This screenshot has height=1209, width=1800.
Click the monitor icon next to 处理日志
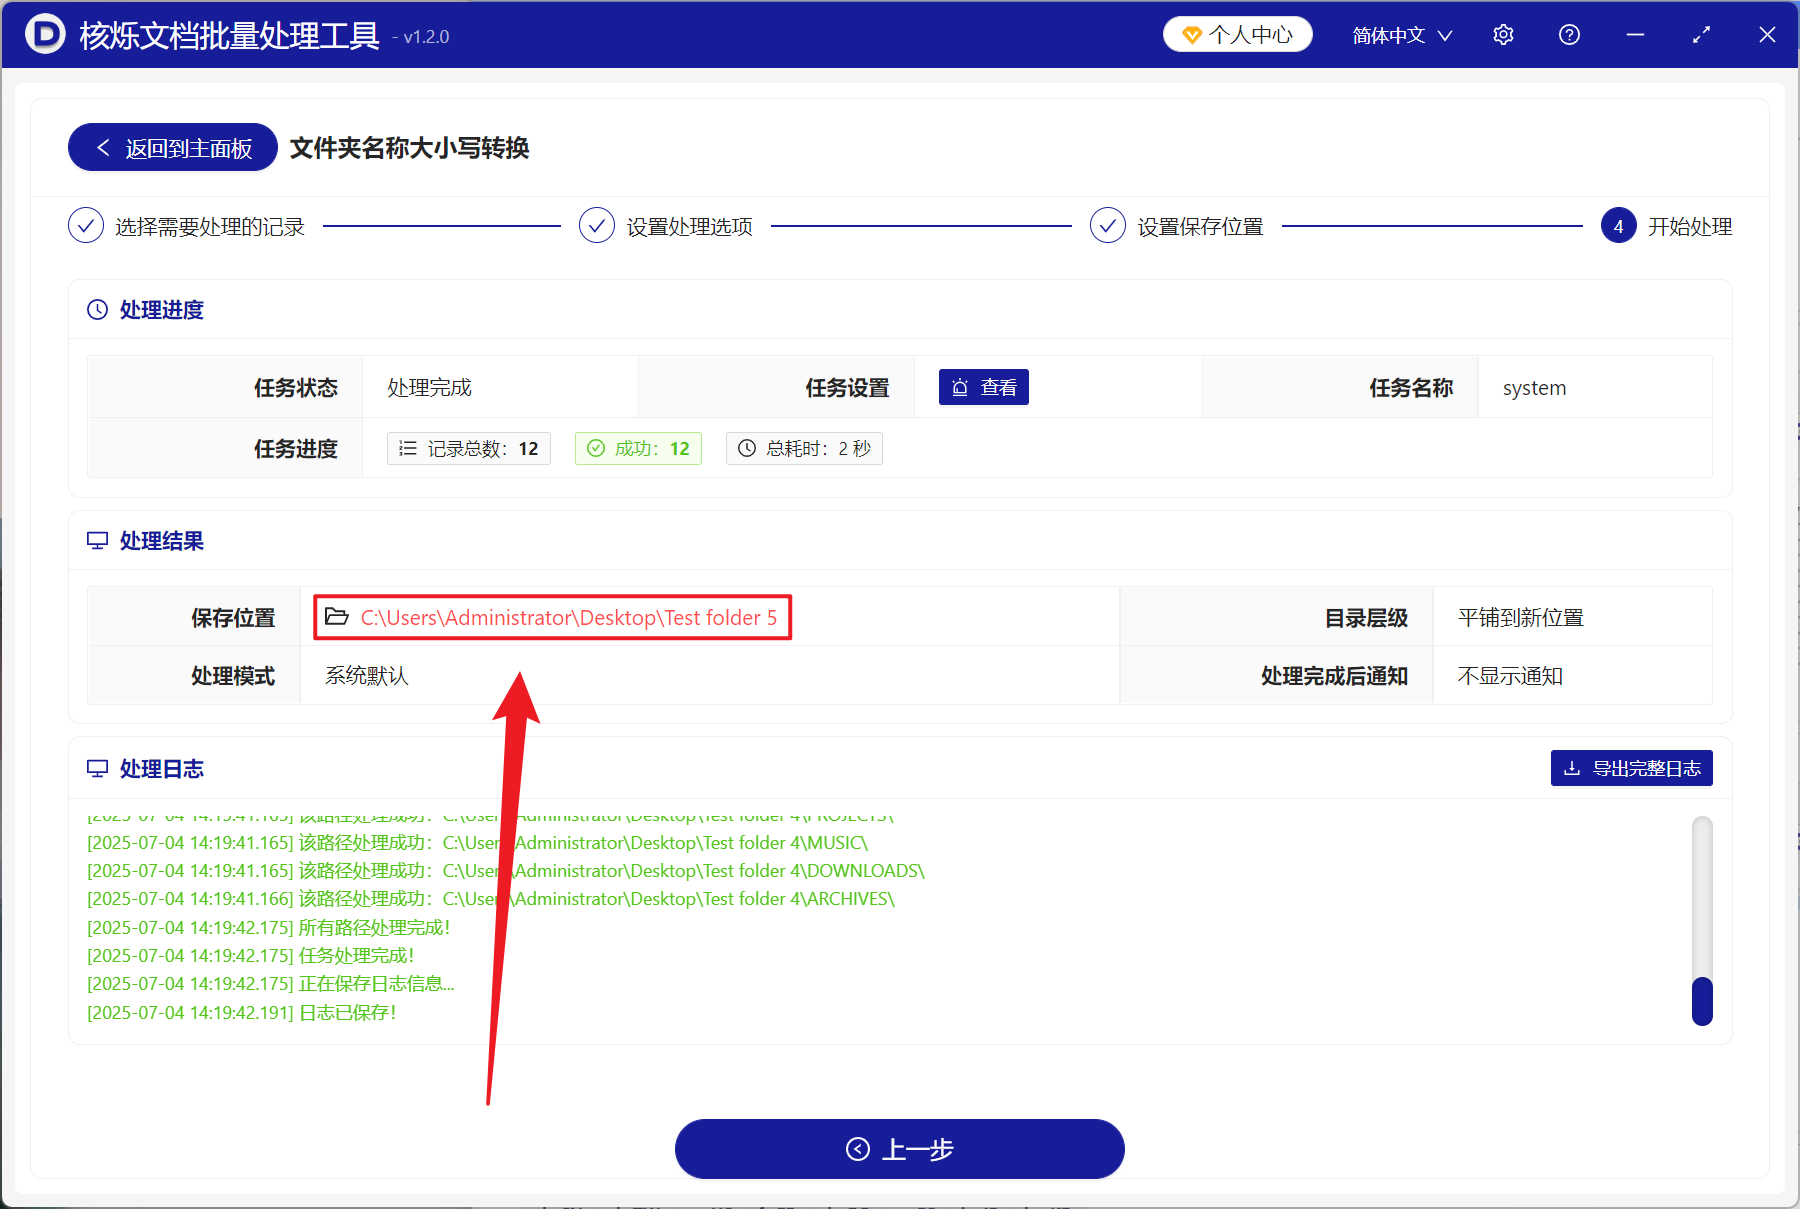[x=97, y=769]
